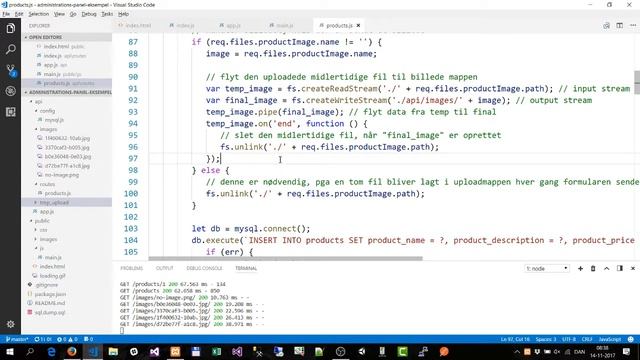
Task: Open the Search view in activity bar
Action: tap(11, 49)
